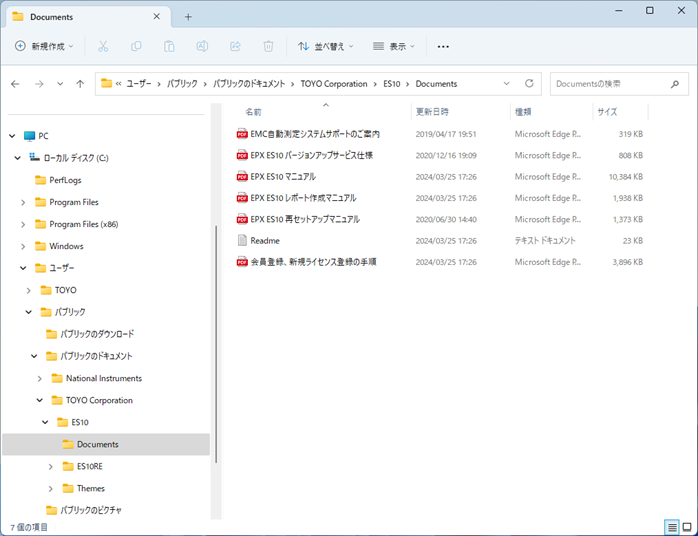Screen dimensions: 698x536
Task: Open the 並べ替え sort dropdown
Action: coord(326,46)
